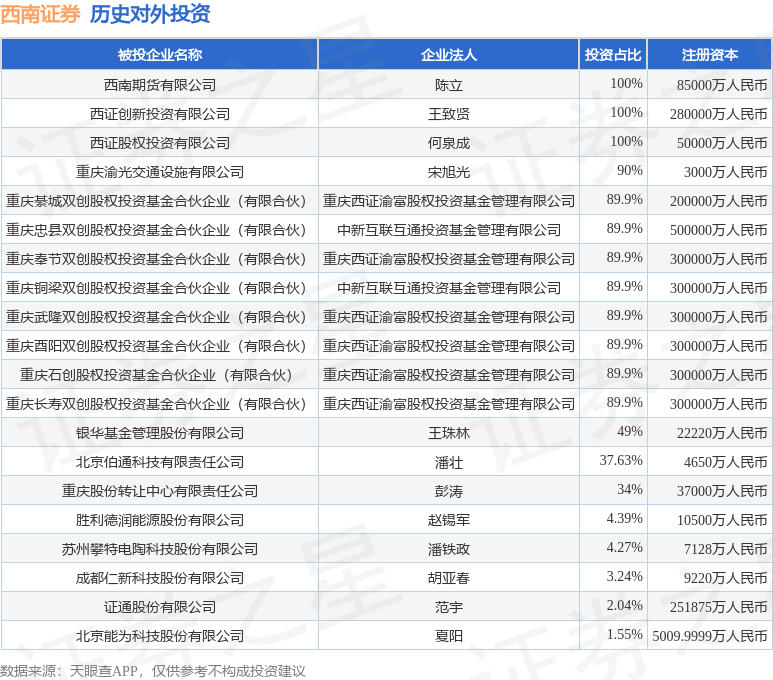Click the cell 西证股权投资有限公司
Screen dimensions: 773x680
[160, 143]
